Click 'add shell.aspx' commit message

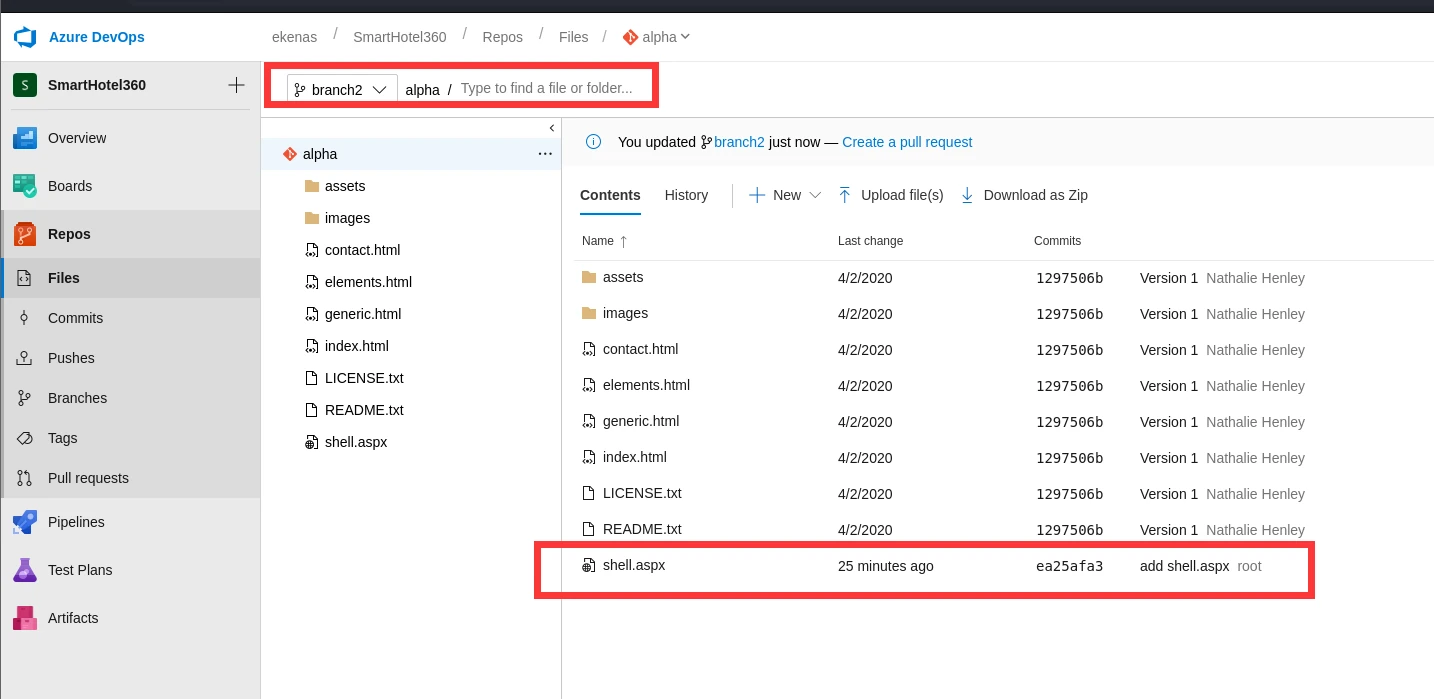point(1184,566)
